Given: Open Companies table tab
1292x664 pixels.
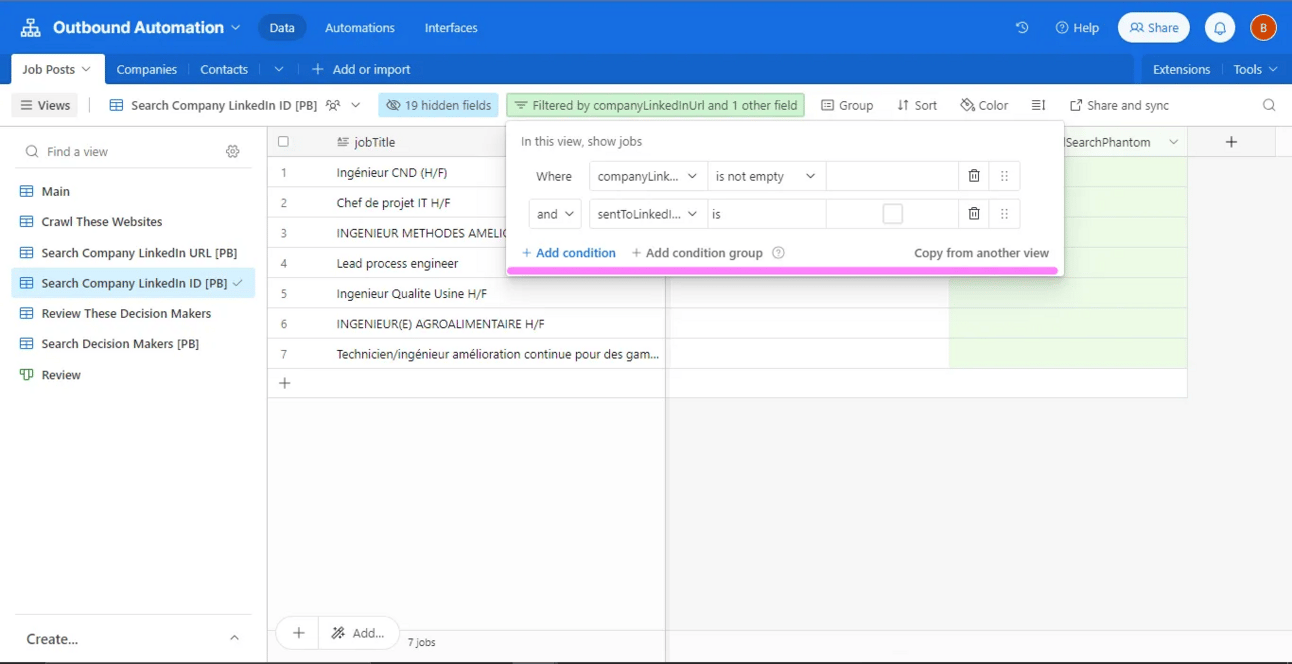Looking at the screenshot, I should 147,69.
